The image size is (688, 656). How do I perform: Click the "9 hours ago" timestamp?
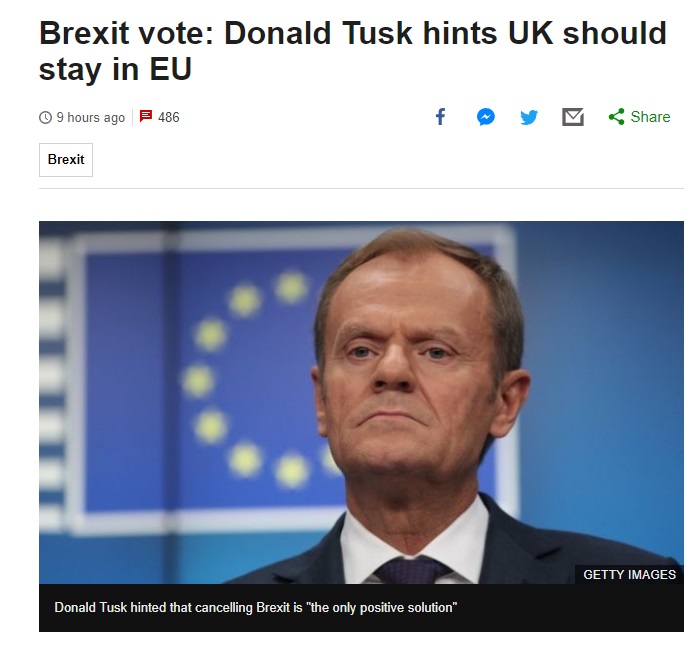tap(90, 118)
